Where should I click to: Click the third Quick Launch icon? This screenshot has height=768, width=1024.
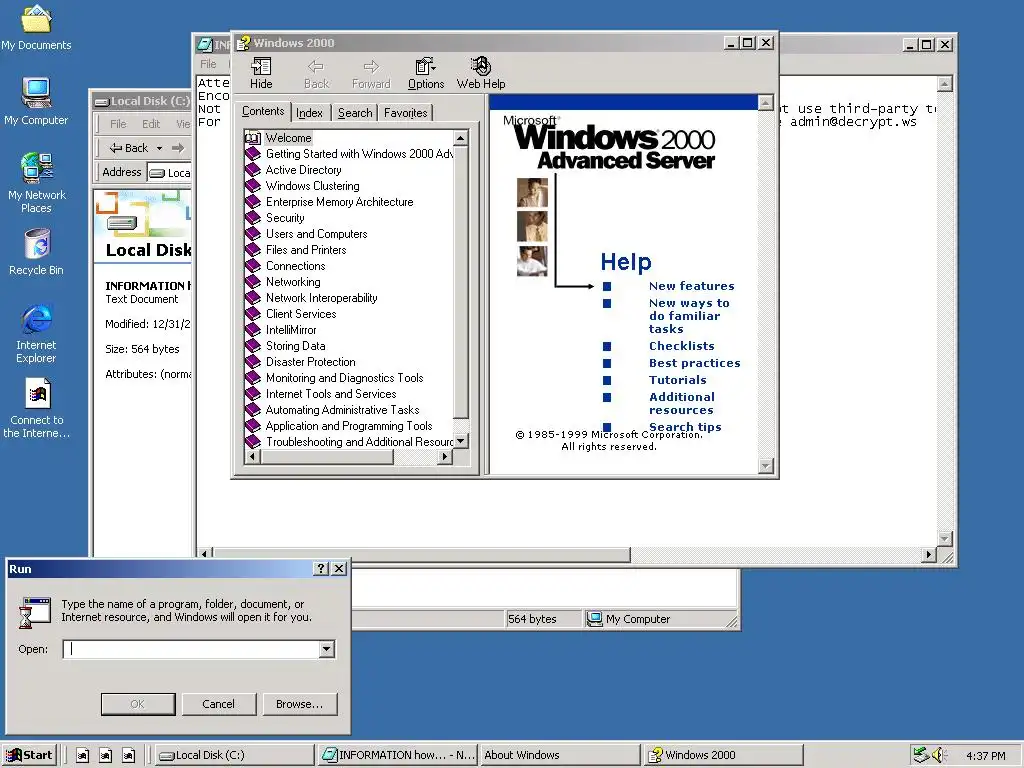pos(129,756)
